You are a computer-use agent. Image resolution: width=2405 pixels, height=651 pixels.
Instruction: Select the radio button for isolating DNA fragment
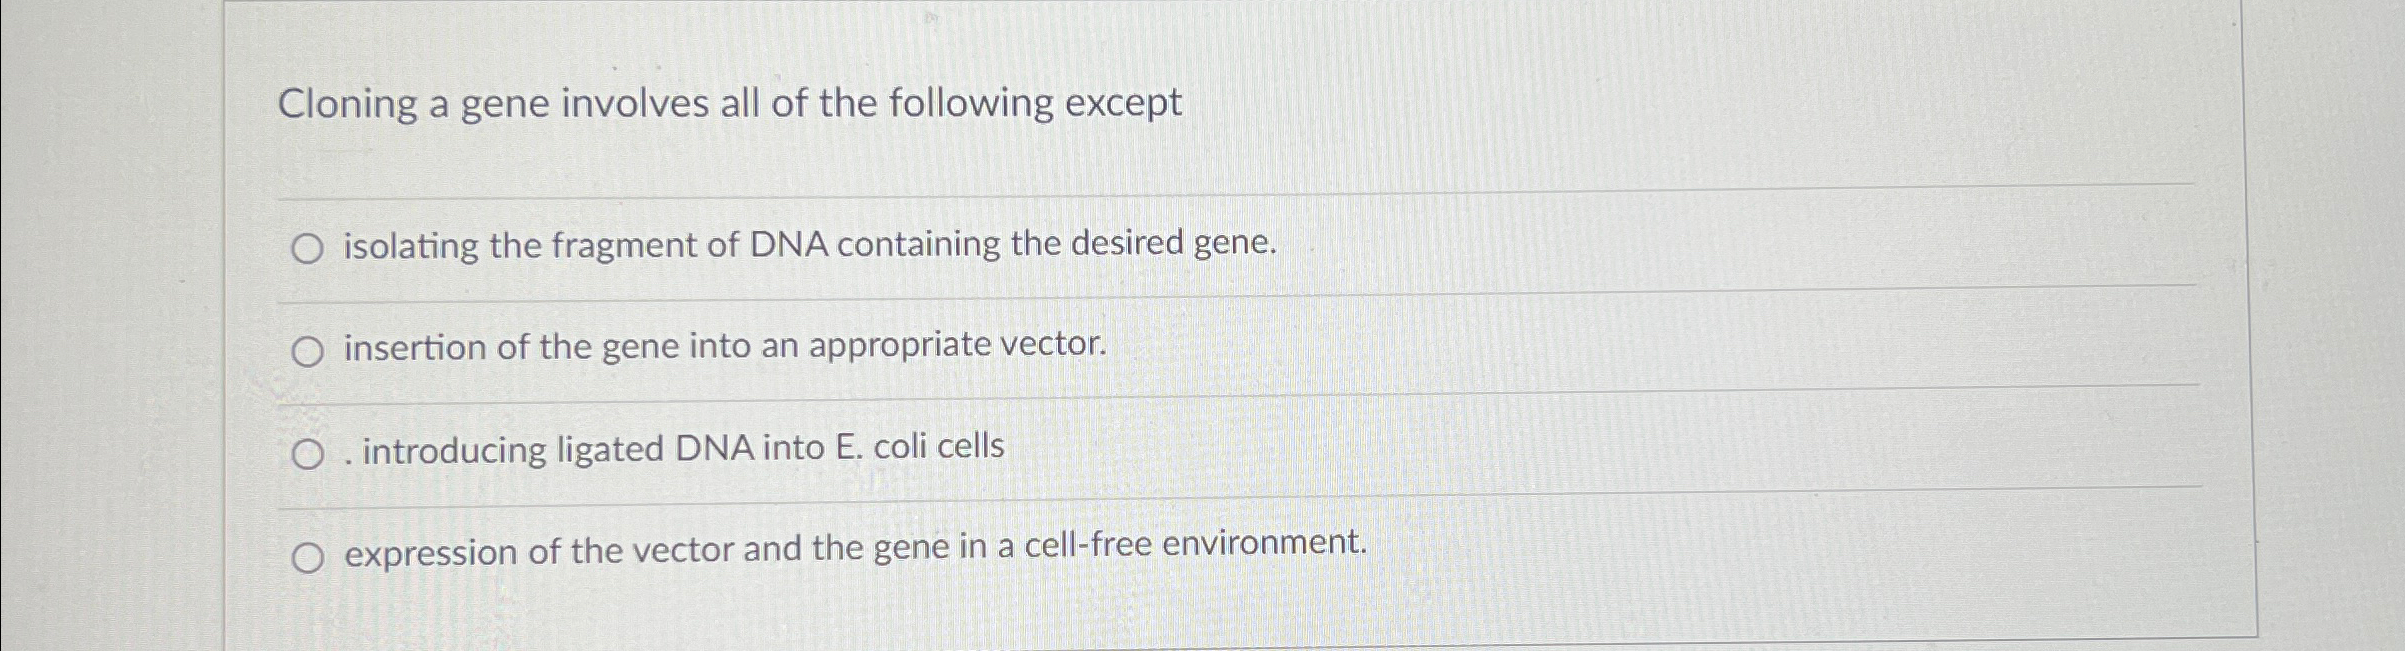click(310, 249)
